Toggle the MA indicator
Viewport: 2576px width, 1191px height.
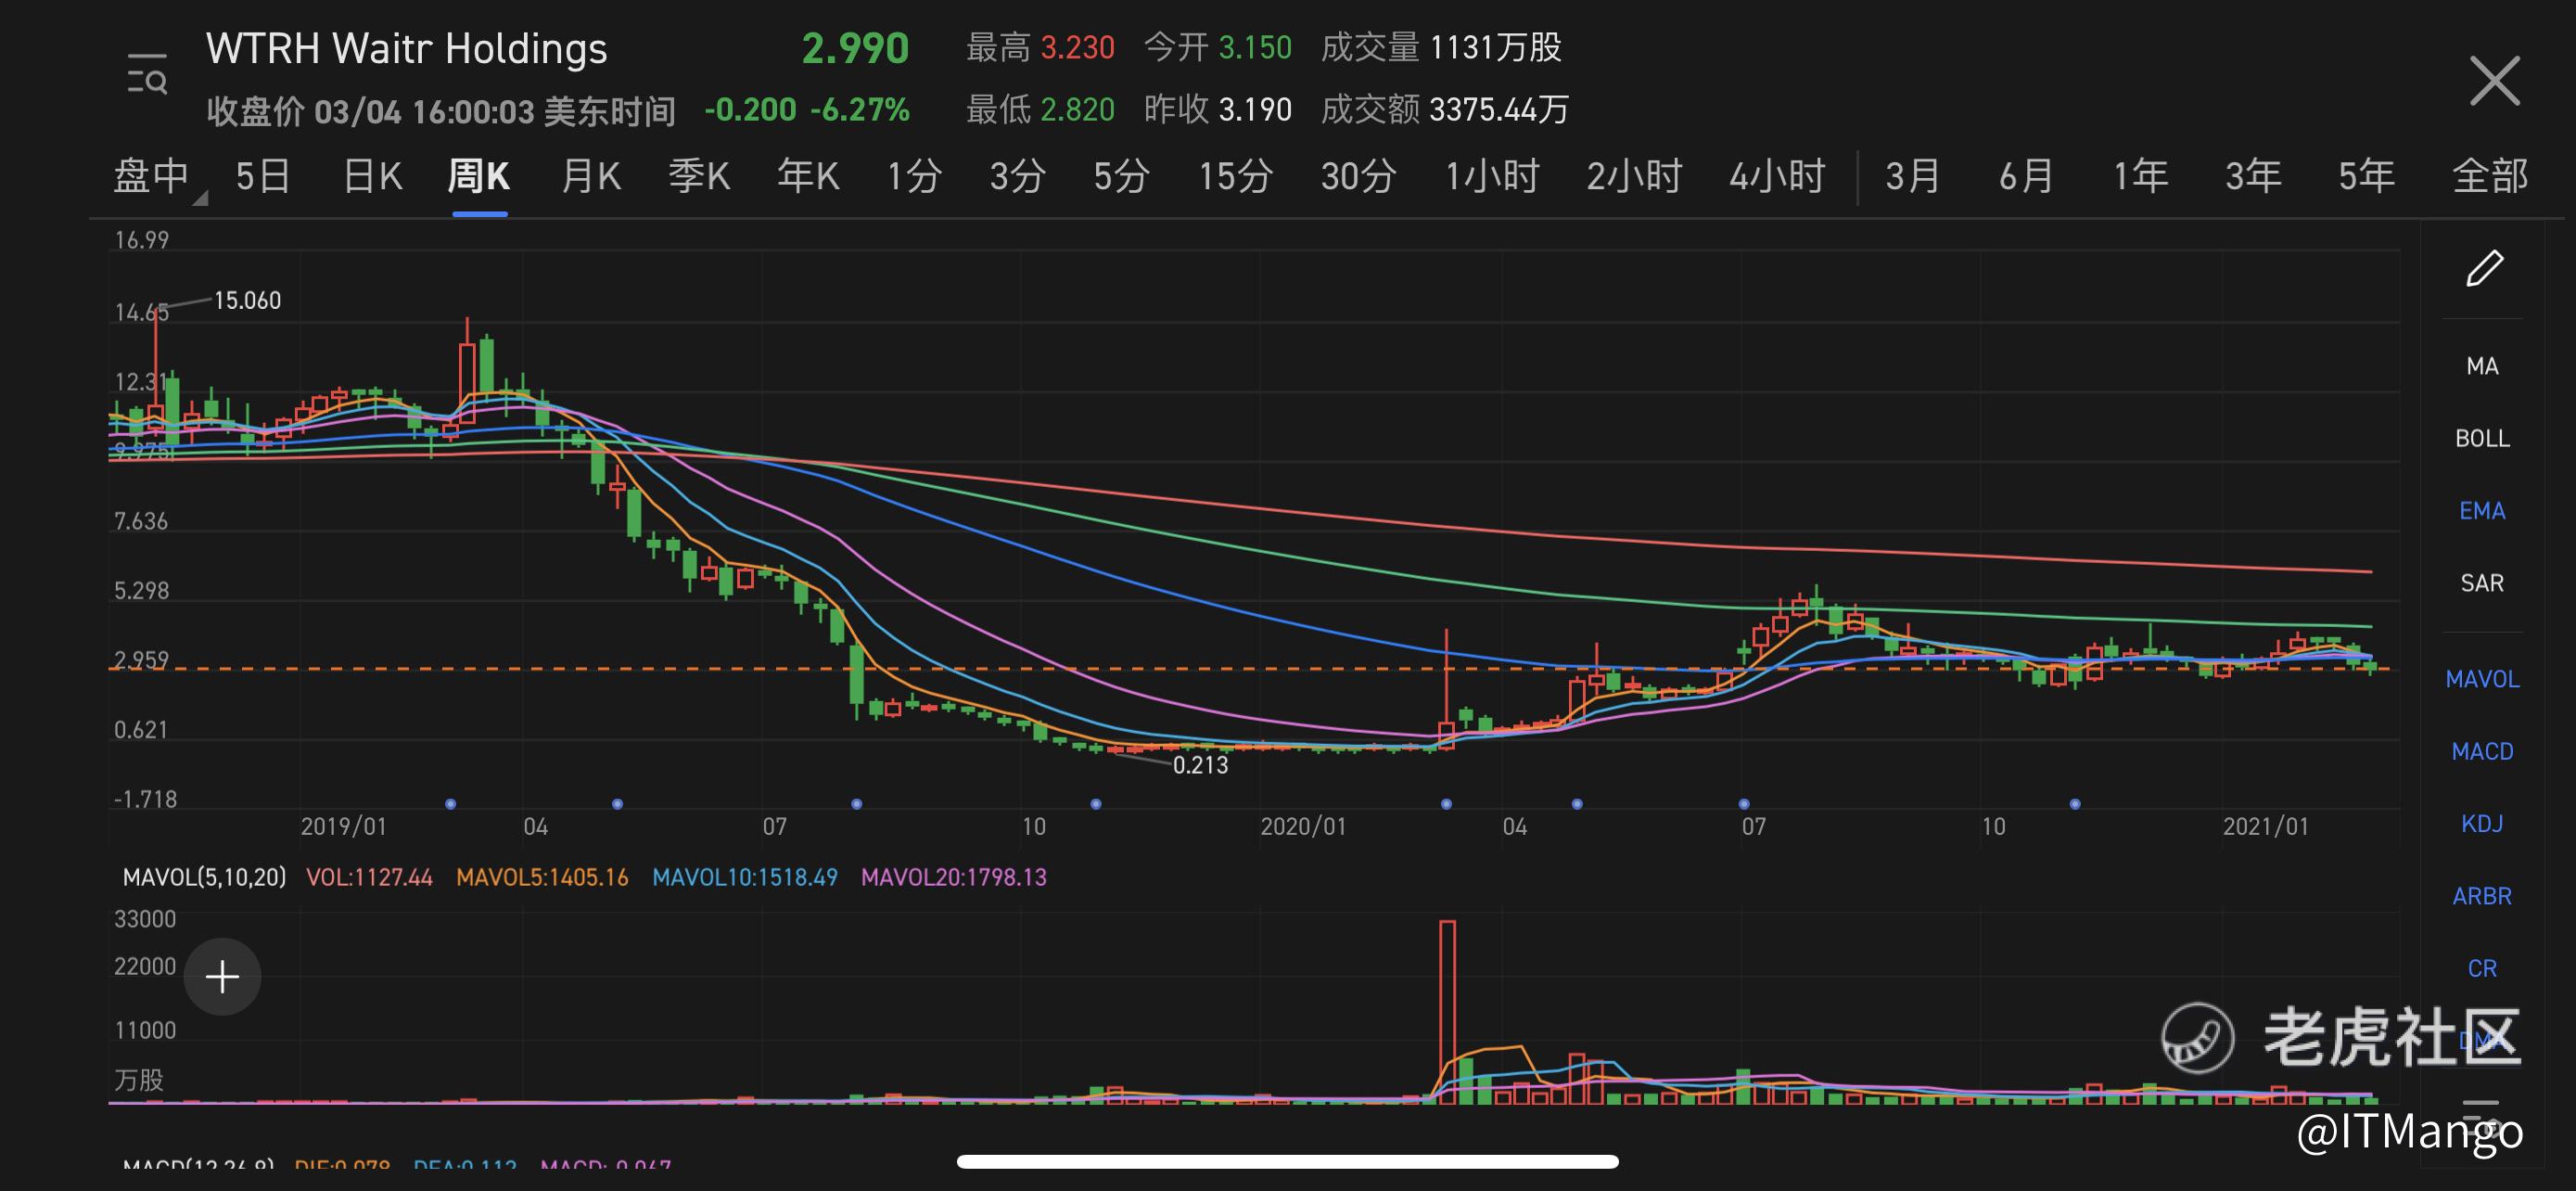point(2482,366)
